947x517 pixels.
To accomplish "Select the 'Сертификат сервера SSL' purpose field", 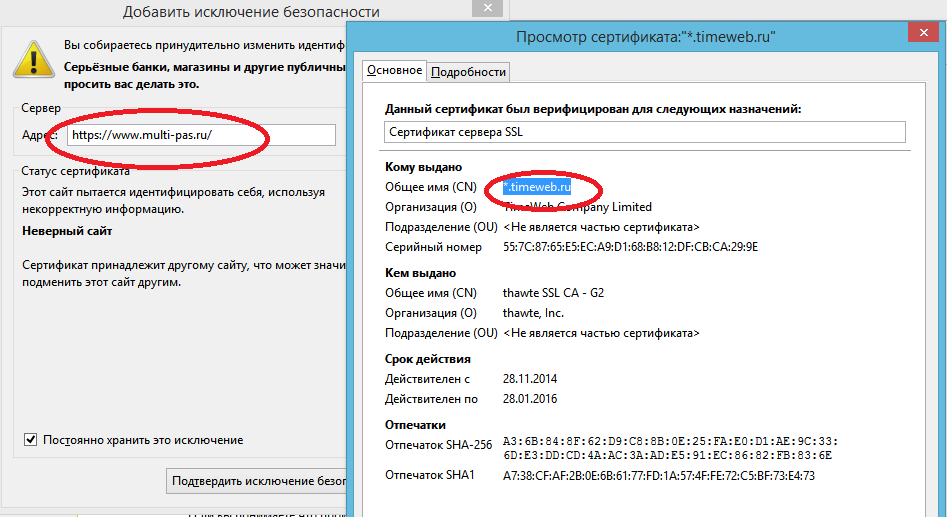I will 644,133.
